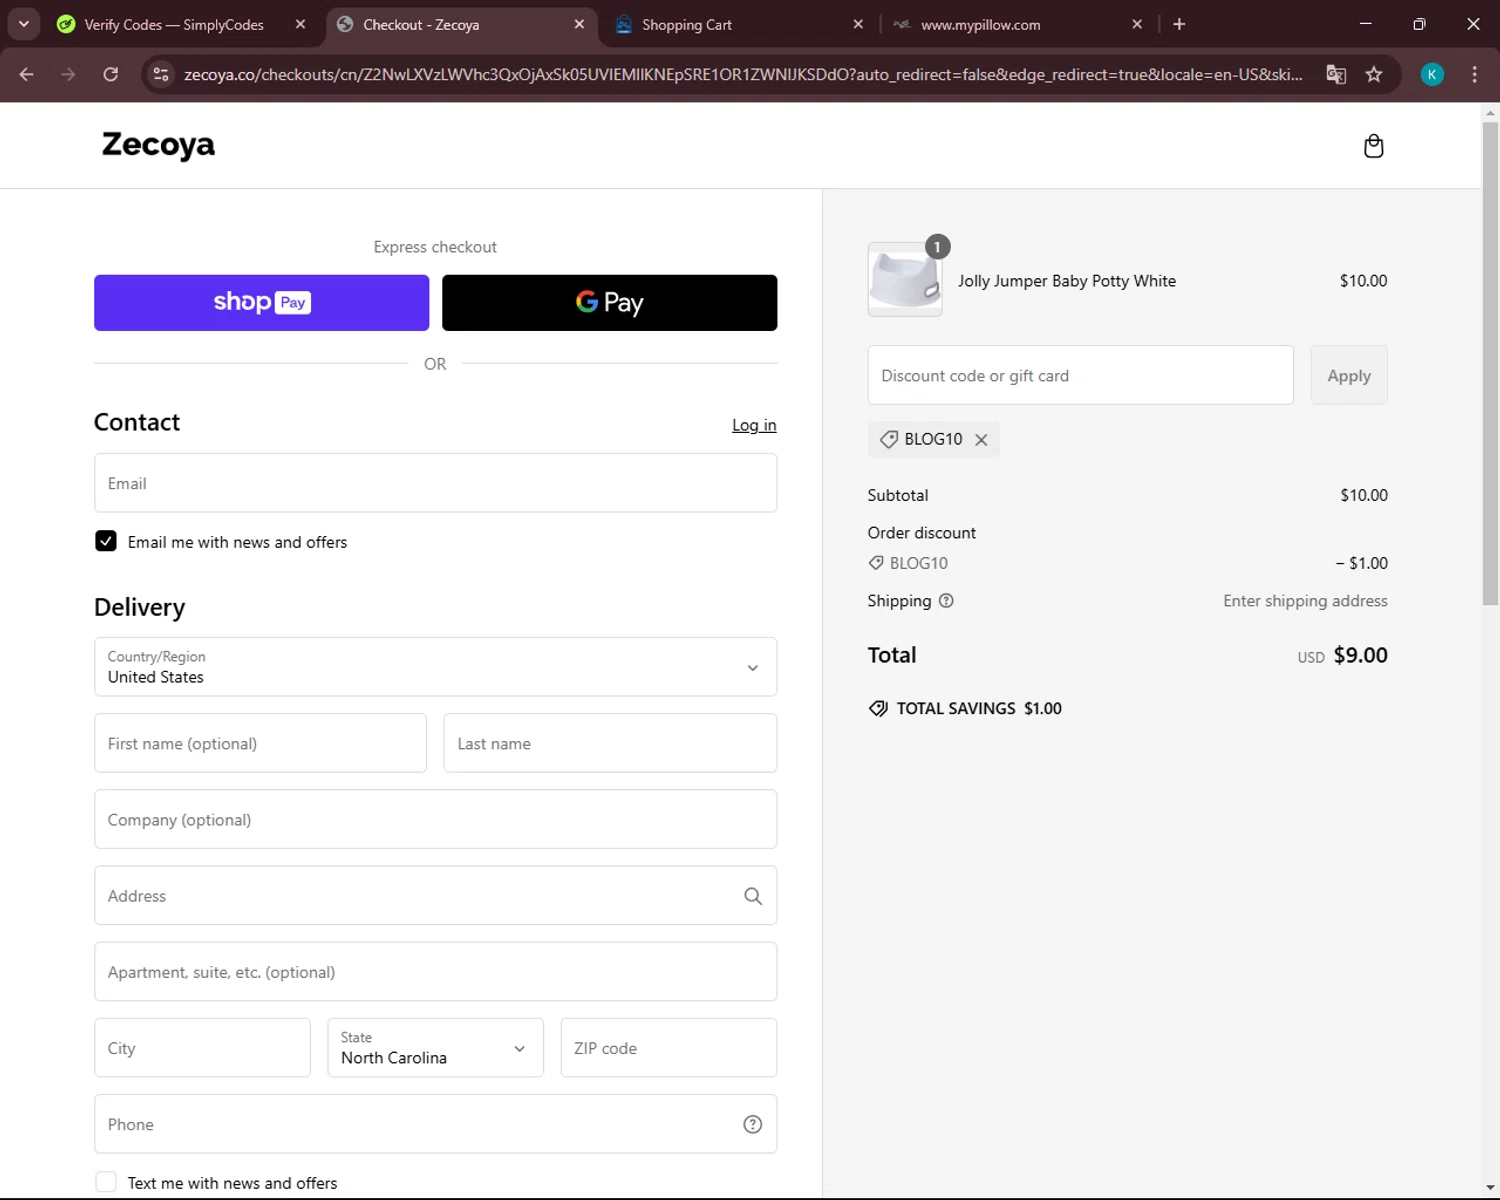This screenshot has height=1200, width=1500.
Task: Close the www.mypillow.com tab
Action: point(1137,24)
